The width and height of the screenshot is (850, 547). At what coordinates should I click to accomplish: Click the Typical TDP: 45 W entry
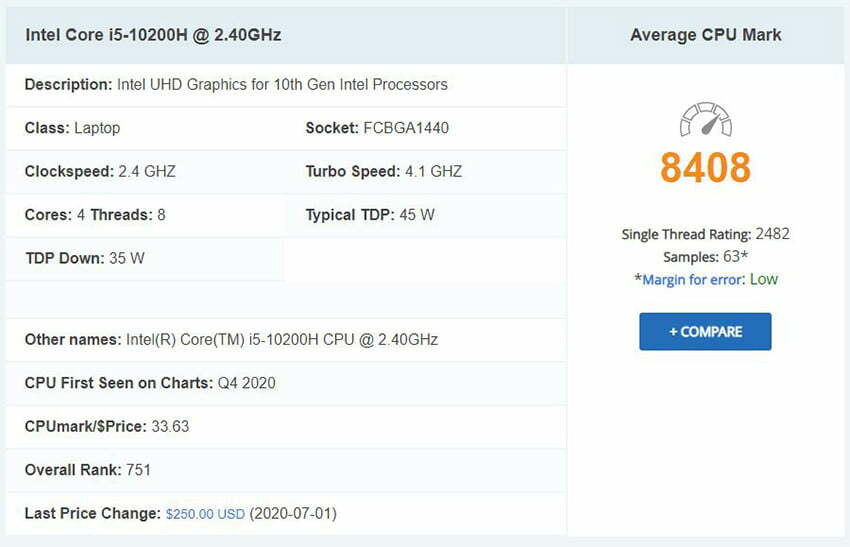click(x=370, y=215)
